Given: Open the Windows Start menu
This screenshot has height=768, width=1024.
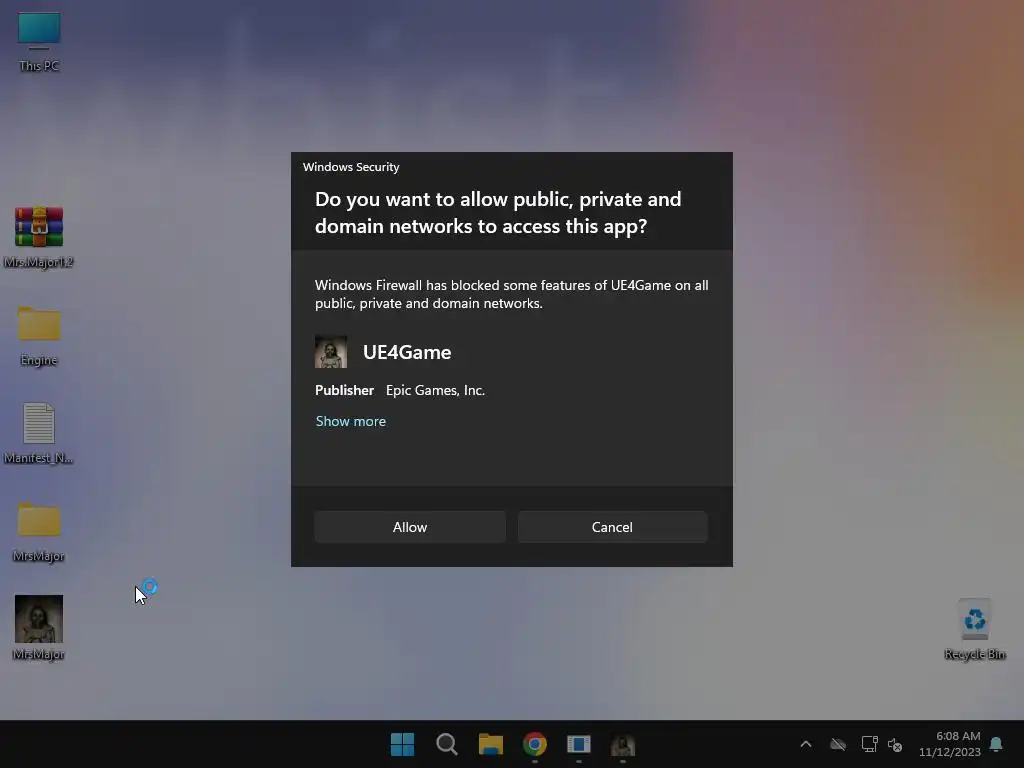Looking at the screenshot, I should pyautogui.click(x=402, y=744).
